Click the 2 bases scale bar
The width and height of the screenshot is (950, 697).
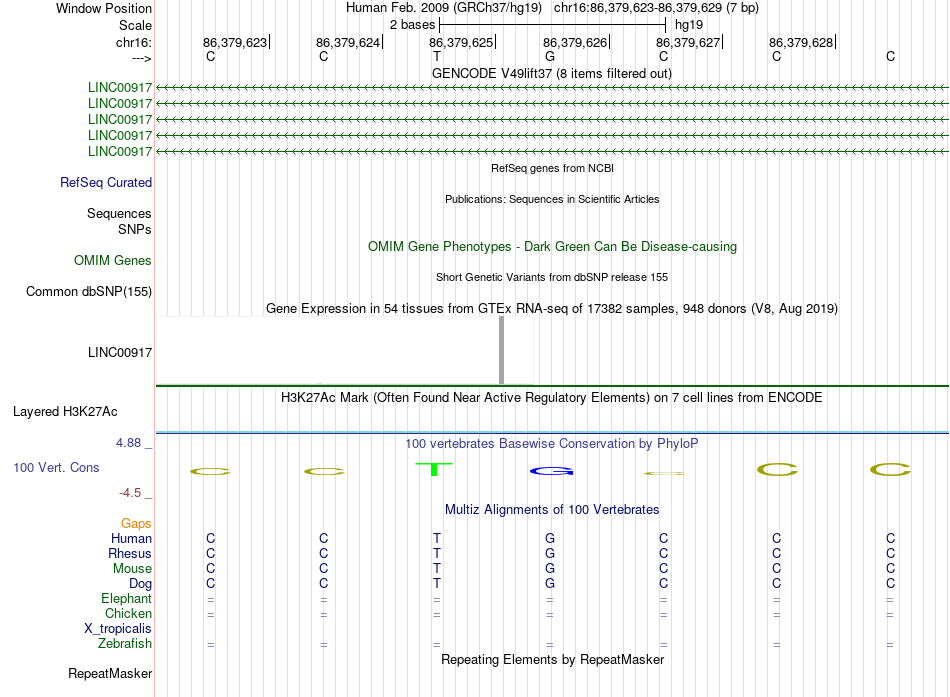point(553,25)
